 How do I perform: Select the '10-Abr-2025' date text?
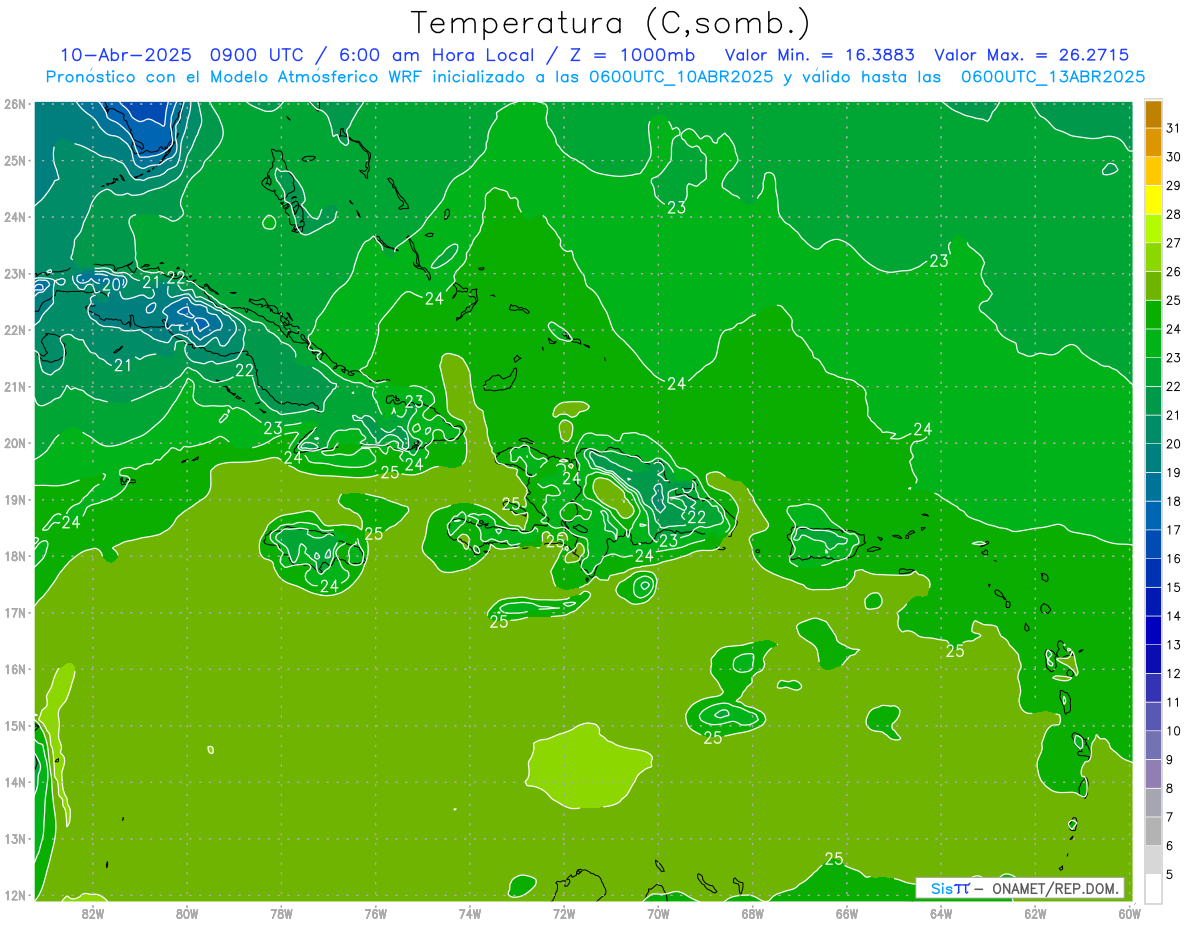[x=127, y=55]
